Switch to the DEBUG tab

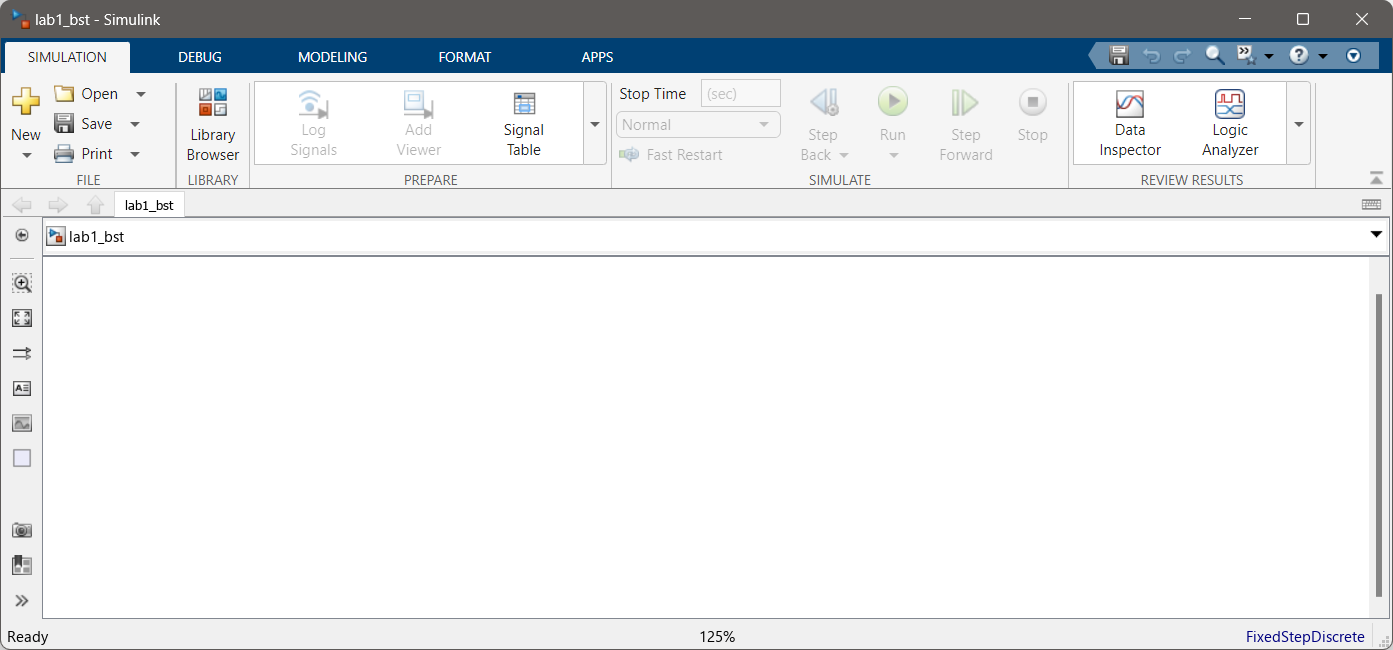pos(200,57)
